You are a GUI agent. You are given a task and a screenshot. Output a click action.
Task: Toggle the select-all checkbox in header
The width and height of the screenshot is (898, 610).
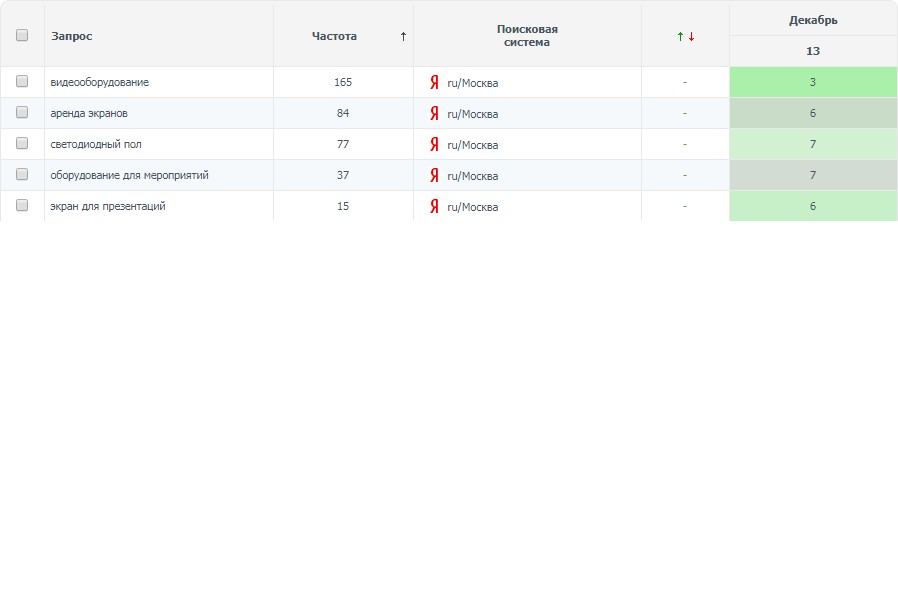tap(22, 35)
